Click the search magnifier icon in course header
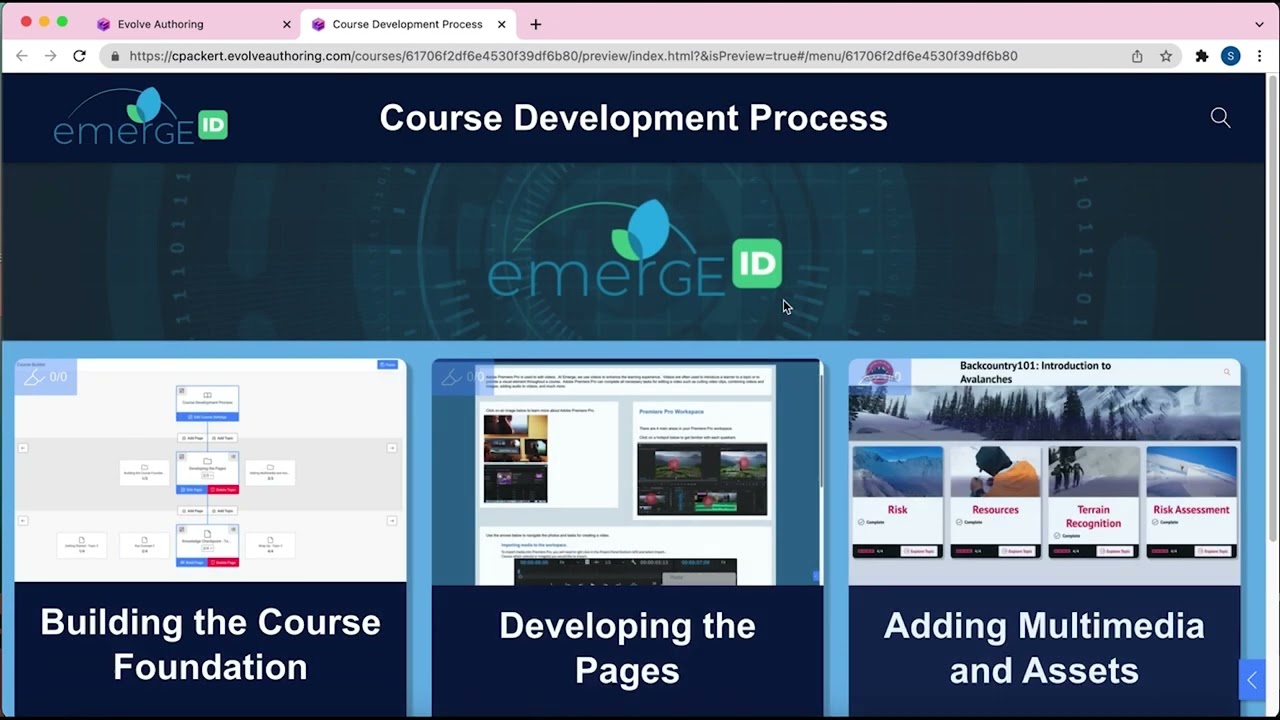The width and height of the screenshot is (1280, 720). click(x=1220, y=118)
